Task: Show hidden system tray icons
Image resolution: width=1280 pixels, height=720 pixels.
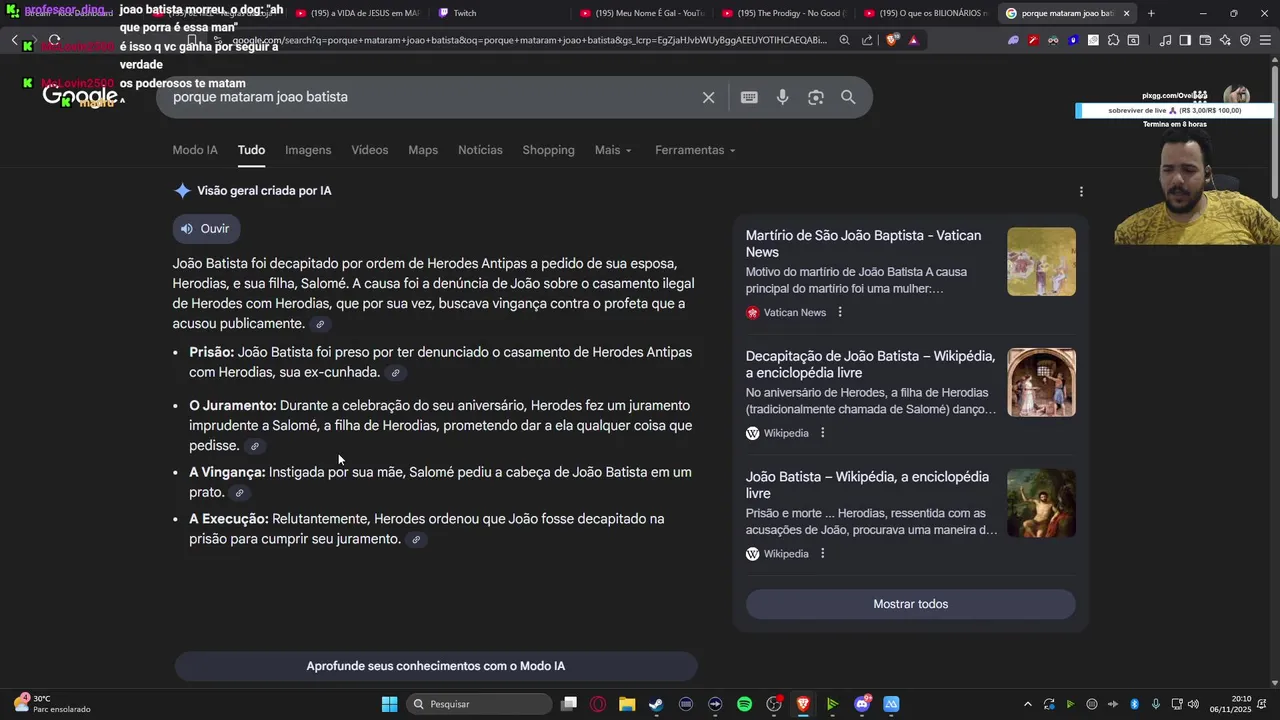Action: click(1027, 704)
